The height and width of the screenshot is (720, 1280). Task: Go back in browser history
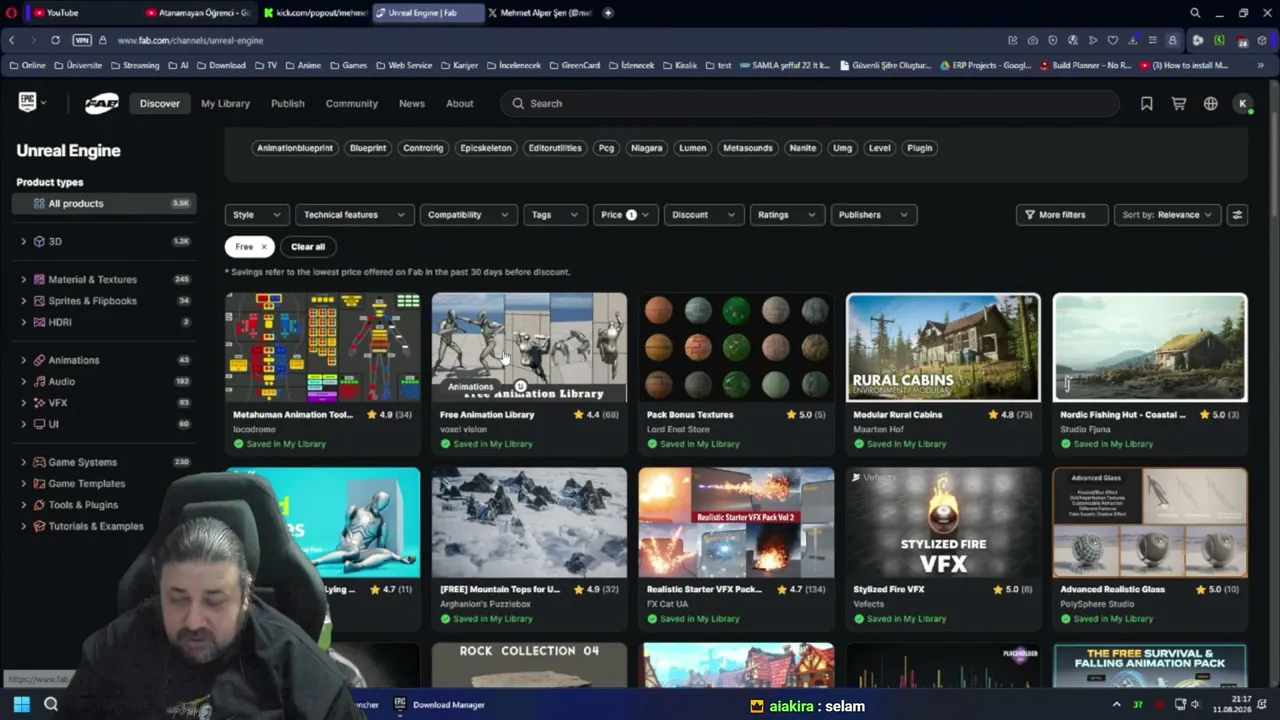click(x=11, y=40)
